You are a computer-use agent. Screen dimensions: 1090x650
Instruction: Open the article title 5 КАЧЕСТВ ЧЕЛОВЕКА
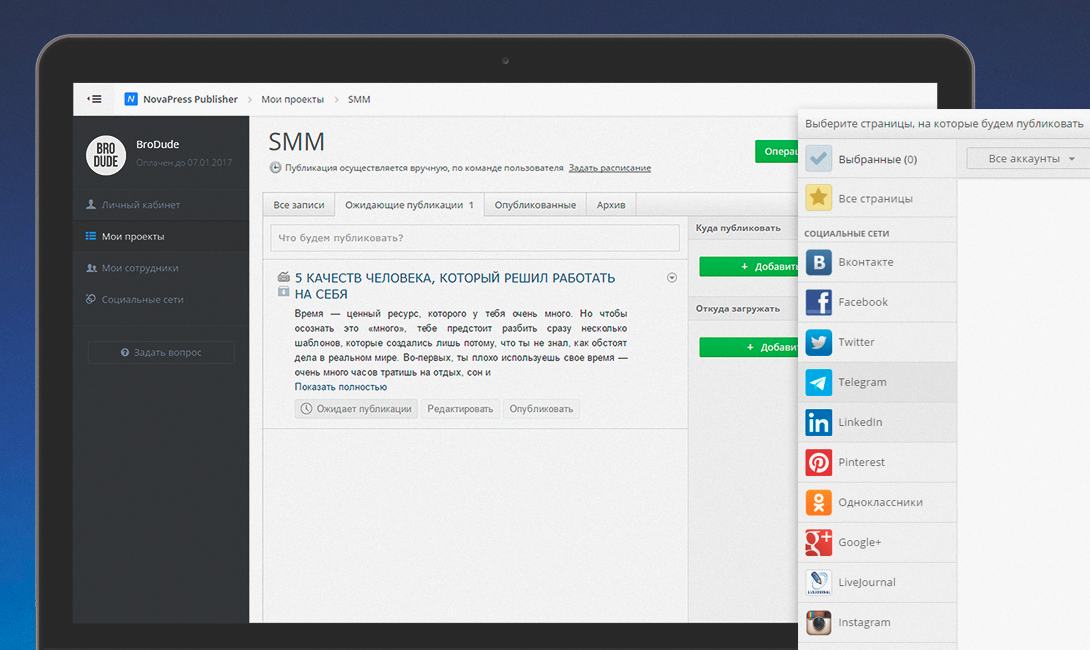[455, 286]
